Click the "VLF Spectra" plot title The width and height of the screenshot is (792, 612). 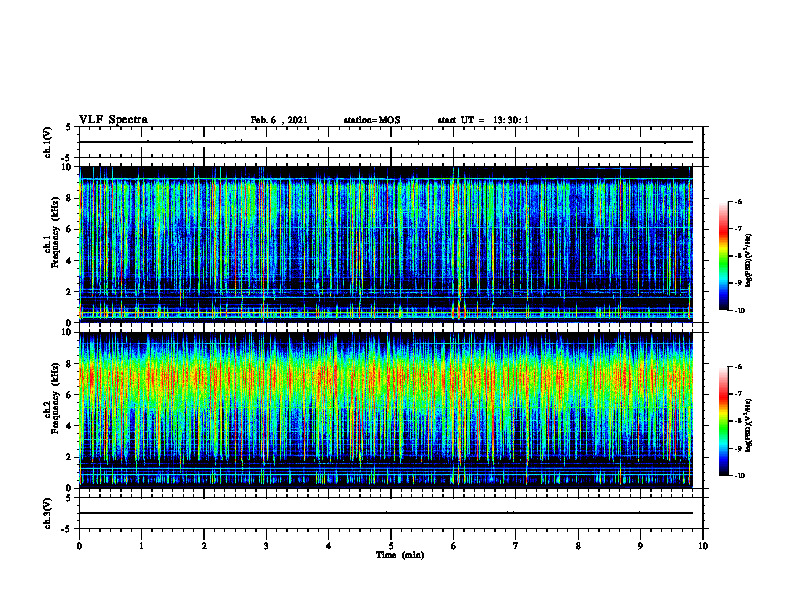113,120
